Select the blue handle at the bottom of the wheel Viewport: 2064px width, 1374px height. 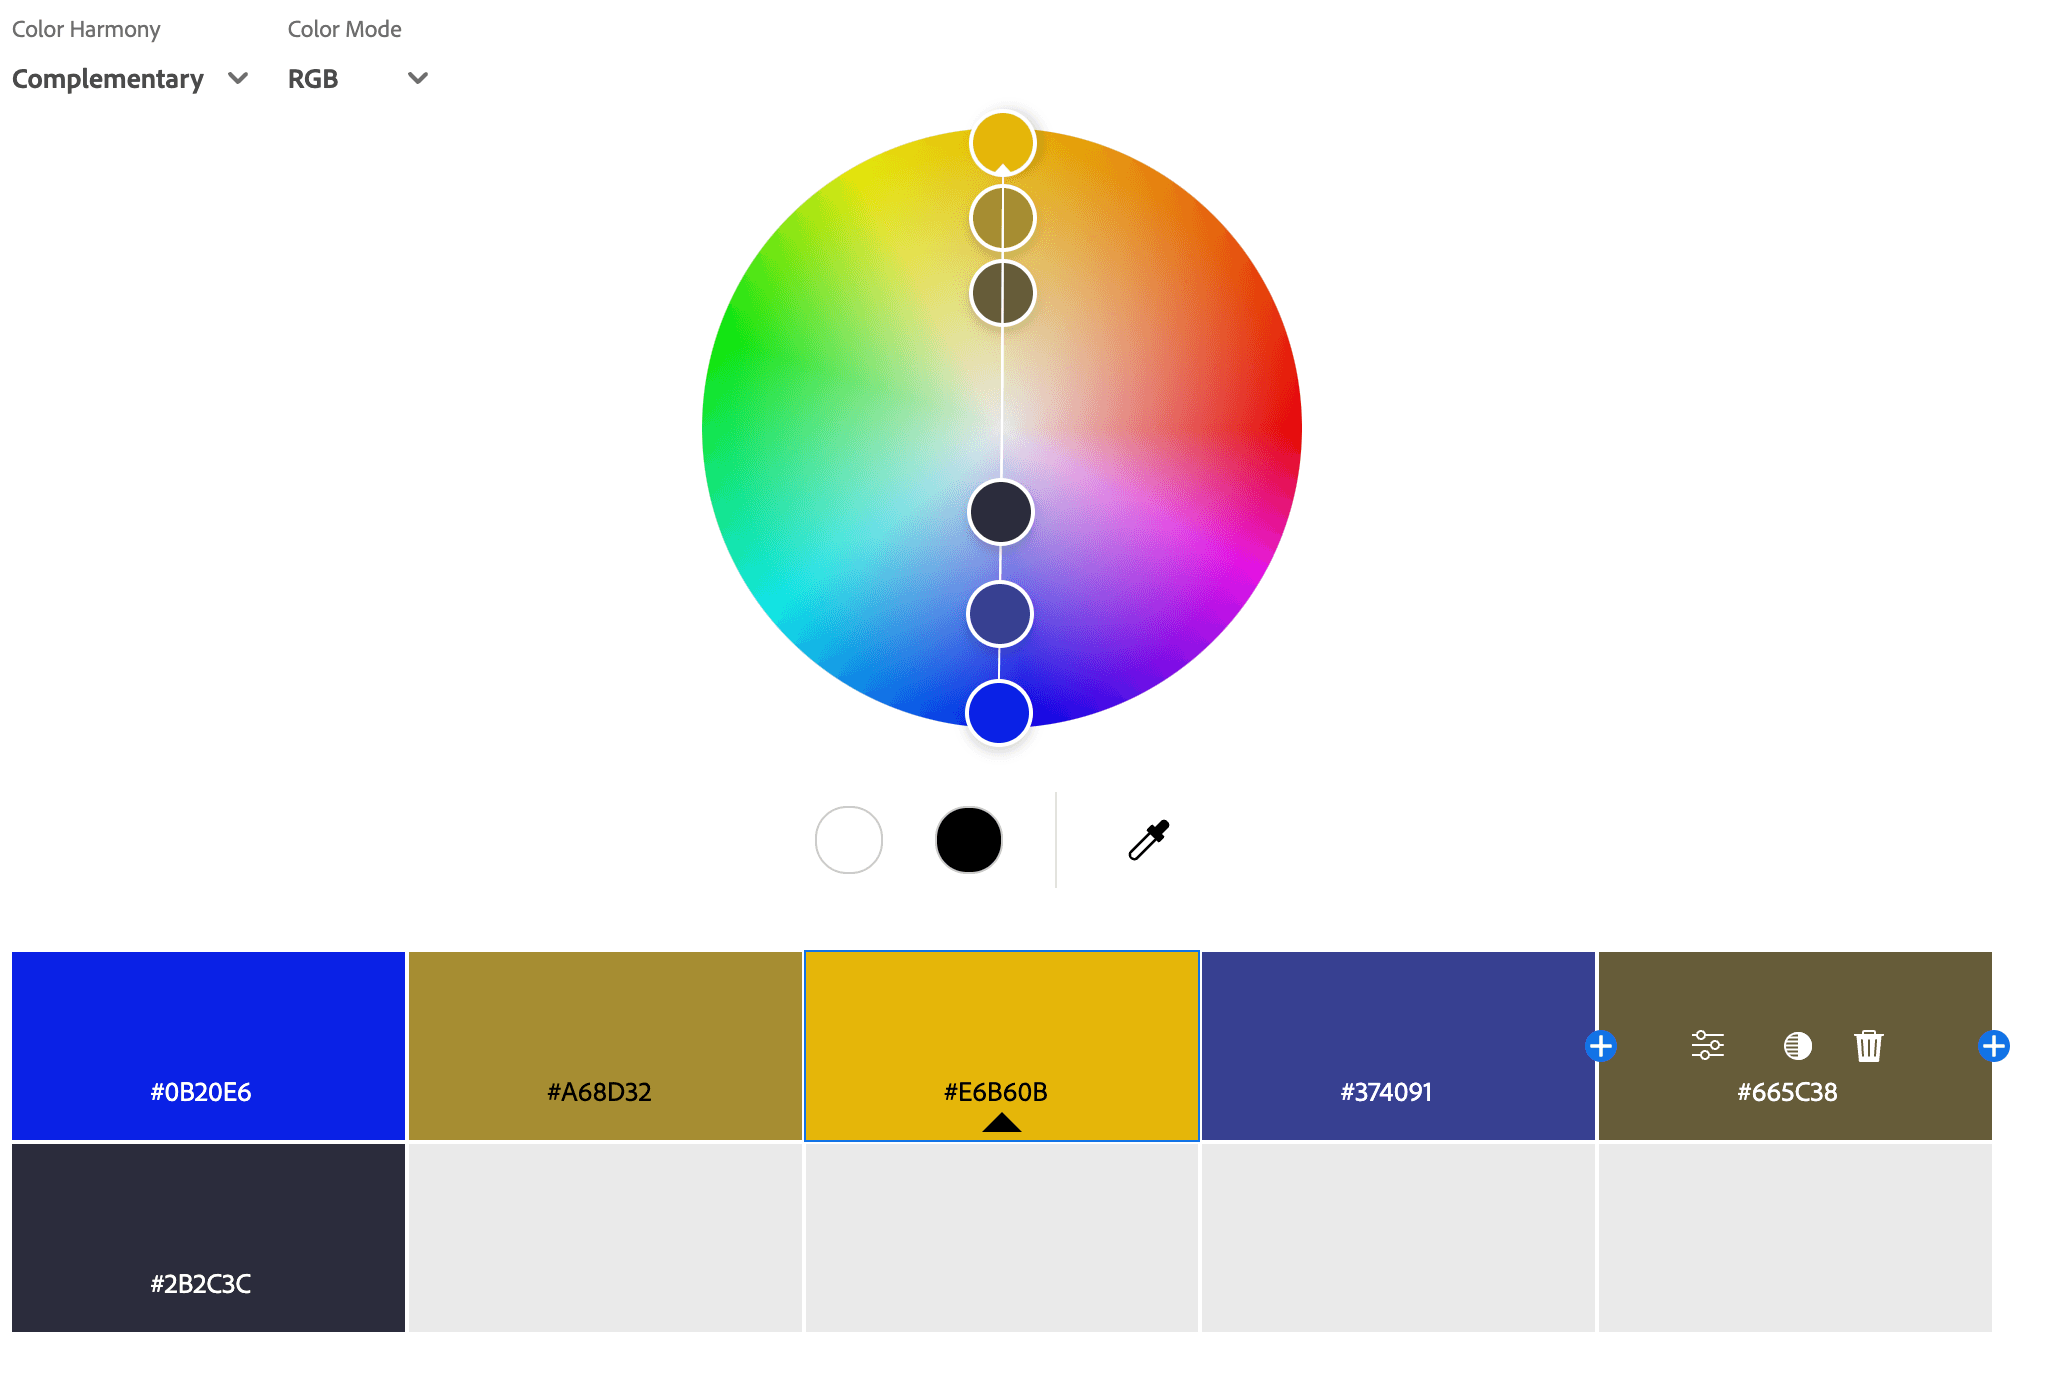tap(999, 713)
